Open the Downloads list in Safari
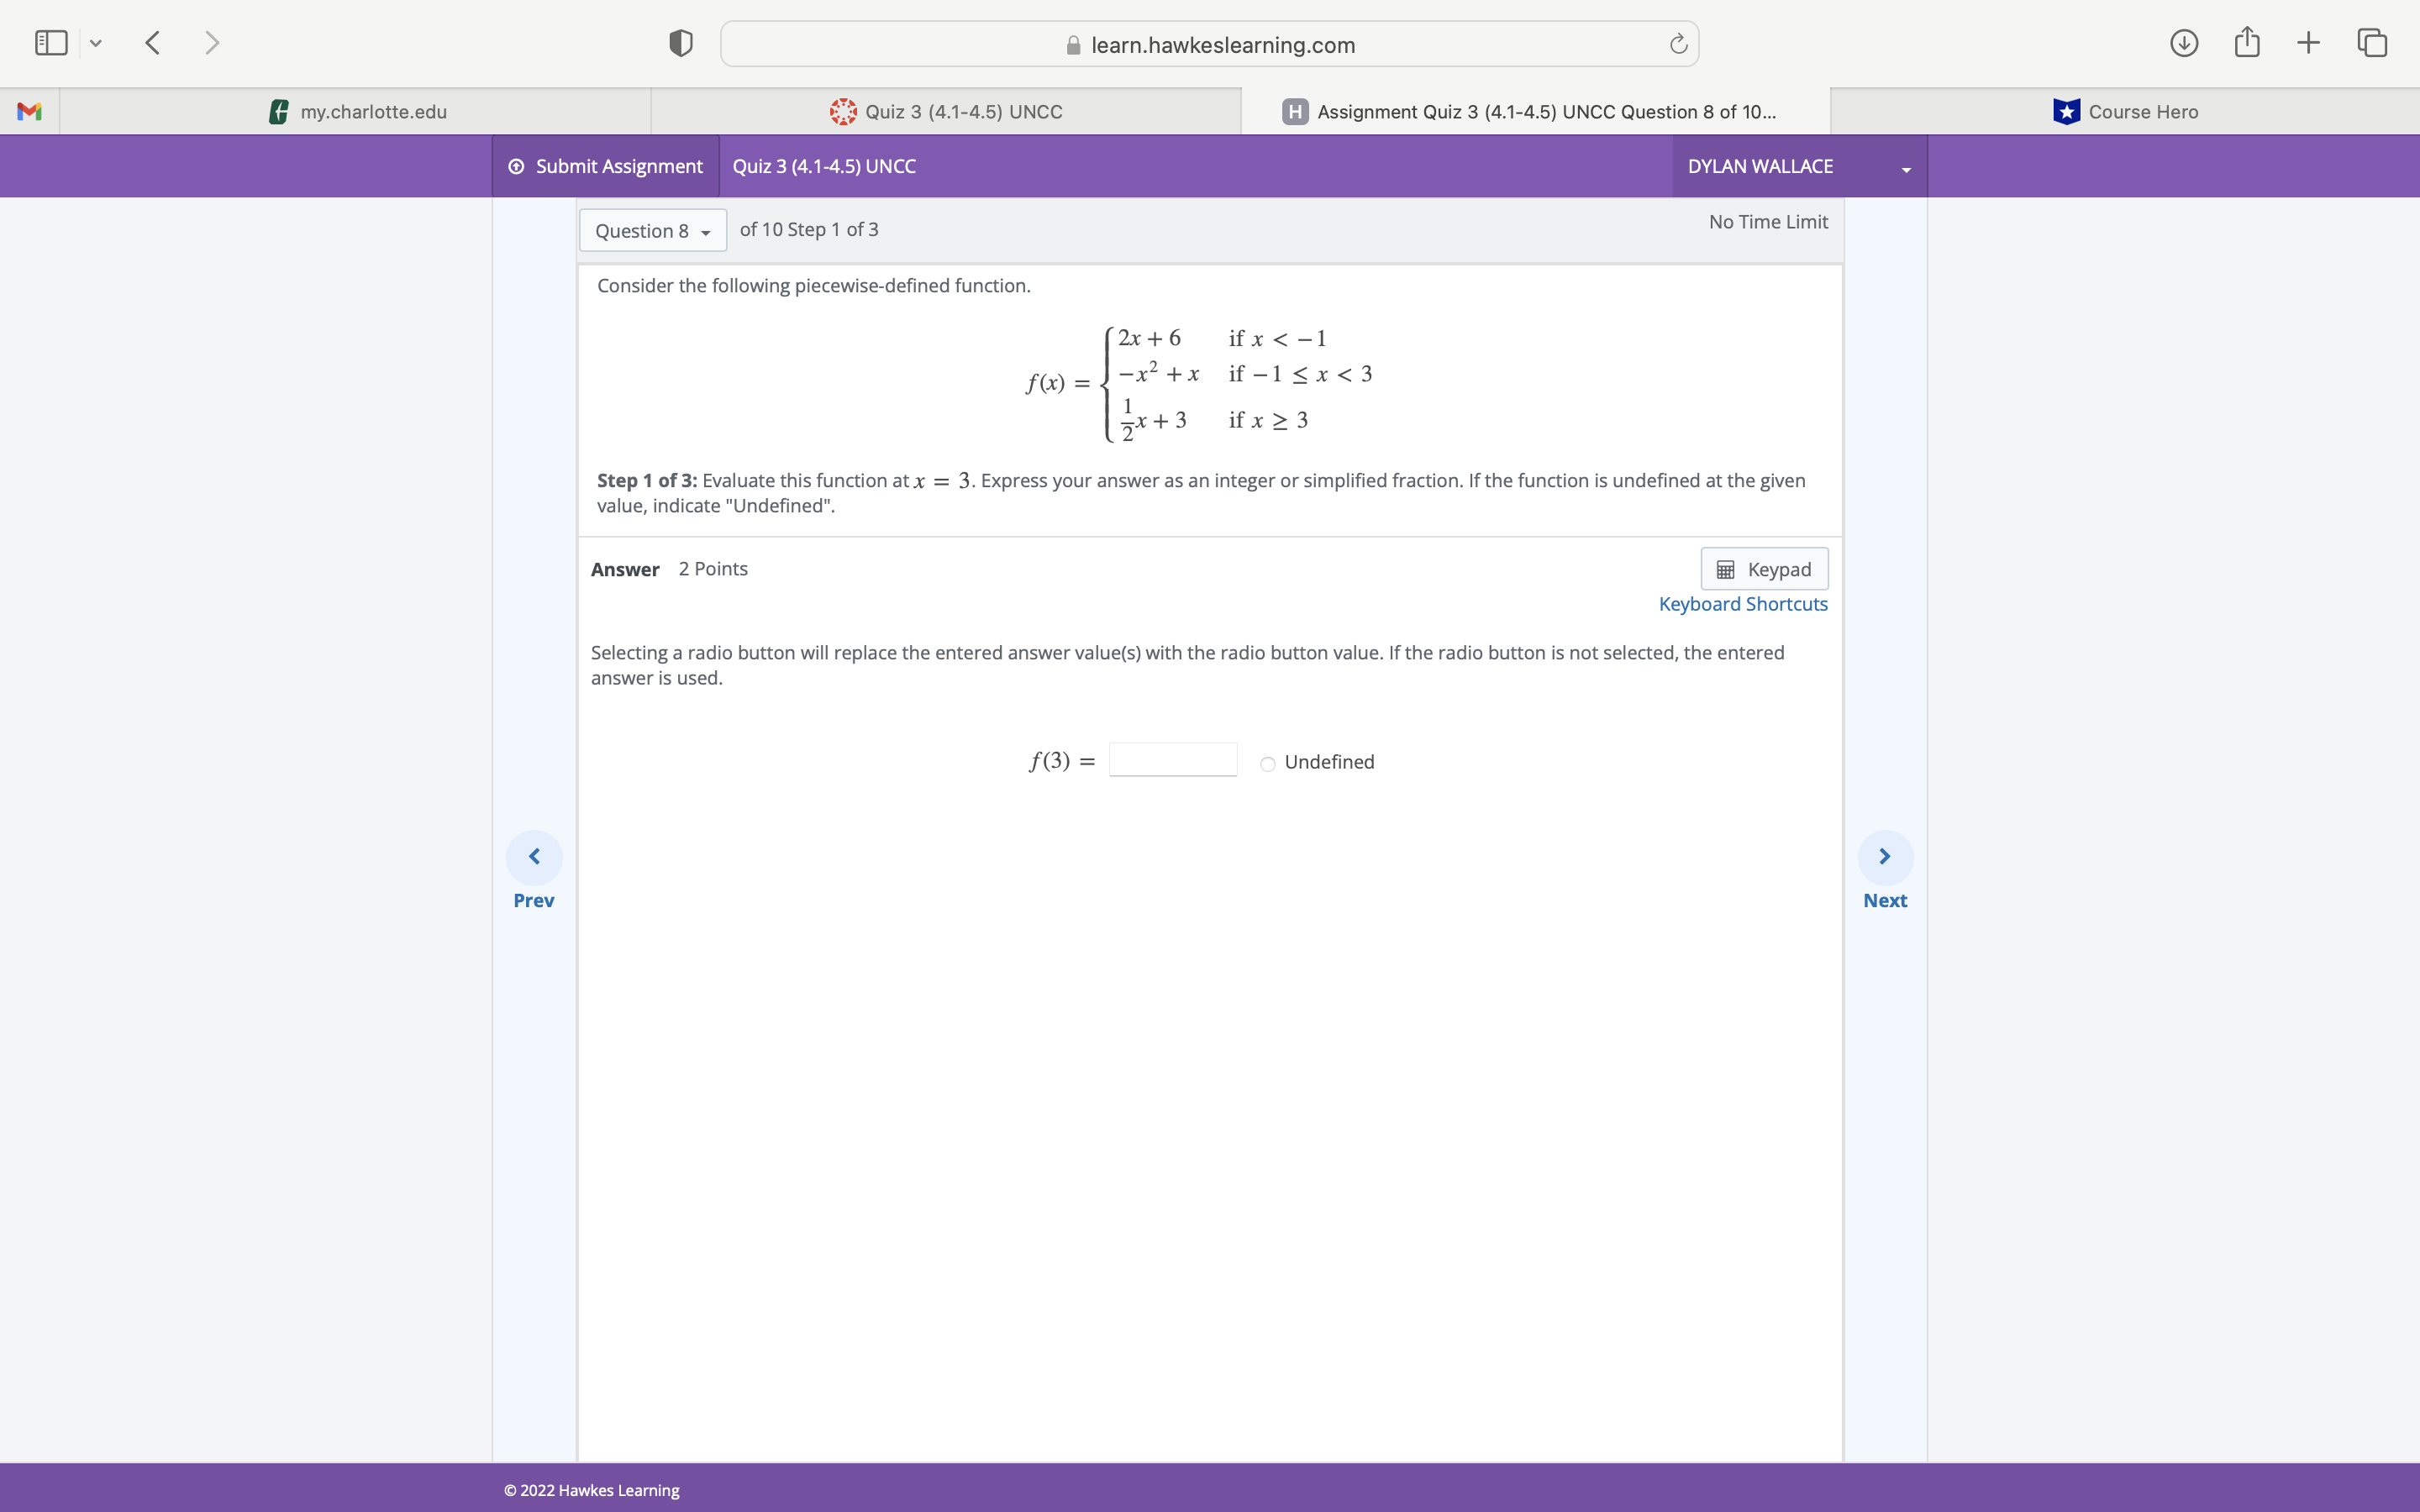This screenshot has width=2420, height=1512. coord(2184,43)
